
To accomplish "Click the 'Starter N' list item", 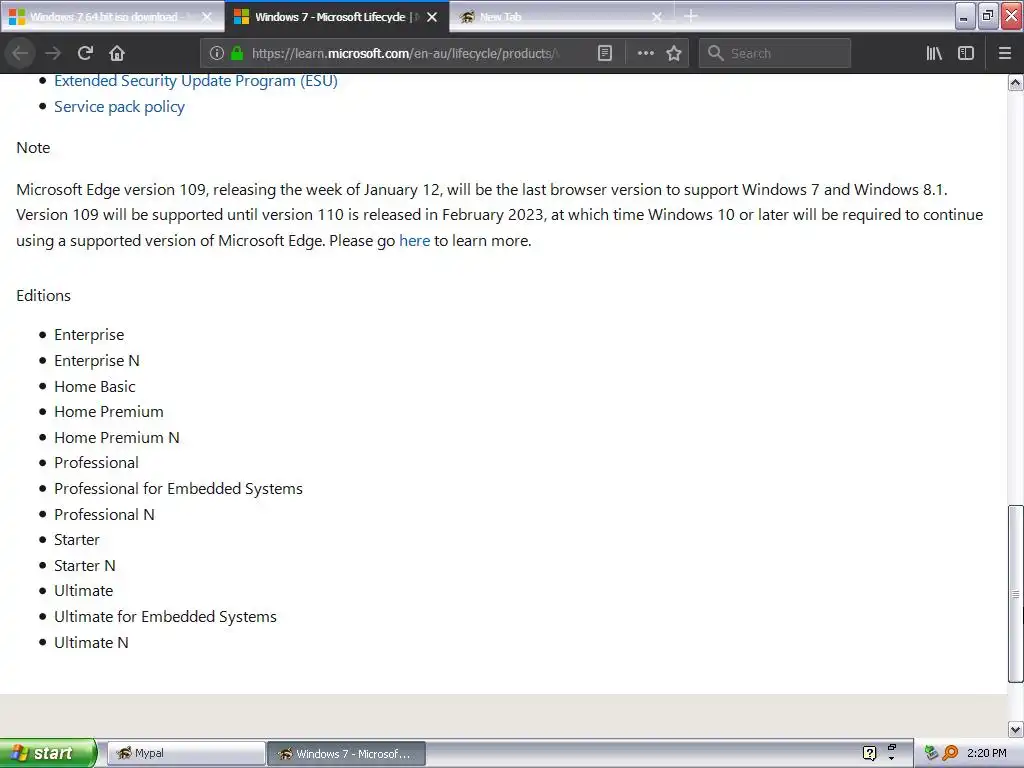I will click(x=85, y=566).
